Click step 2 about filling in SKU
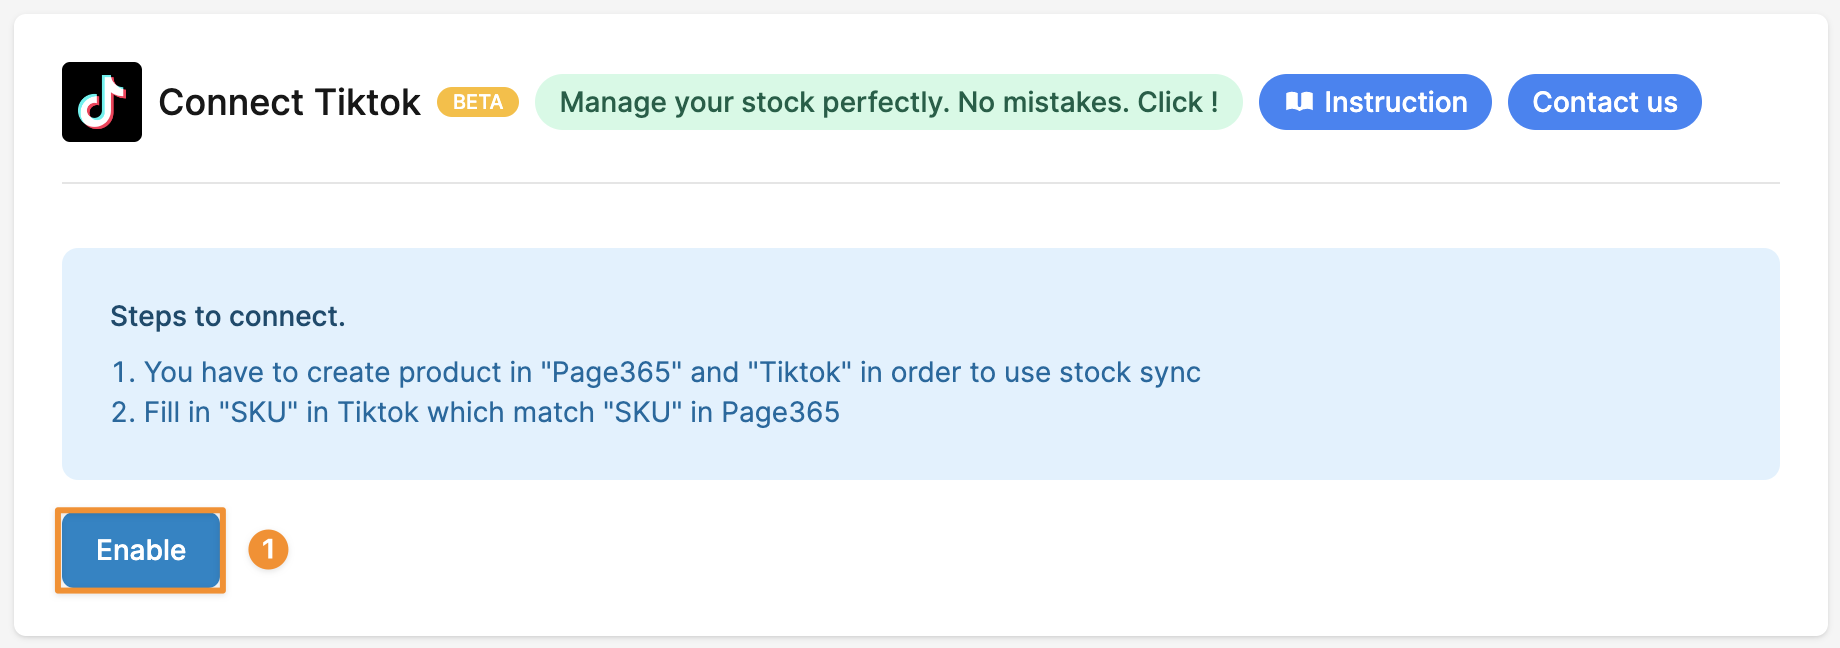 476,412
